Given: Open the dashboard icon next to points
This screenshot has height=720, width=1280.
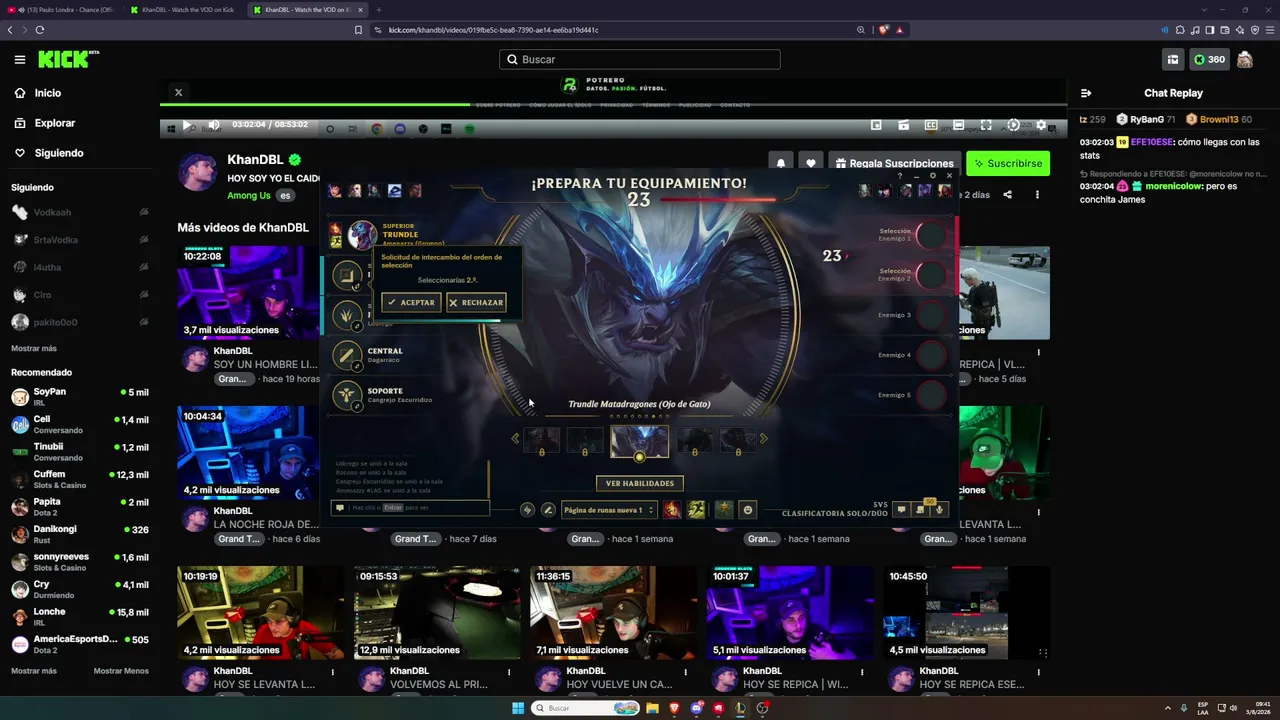Looking at the screenshot, I should click(x=1173, y=60).
